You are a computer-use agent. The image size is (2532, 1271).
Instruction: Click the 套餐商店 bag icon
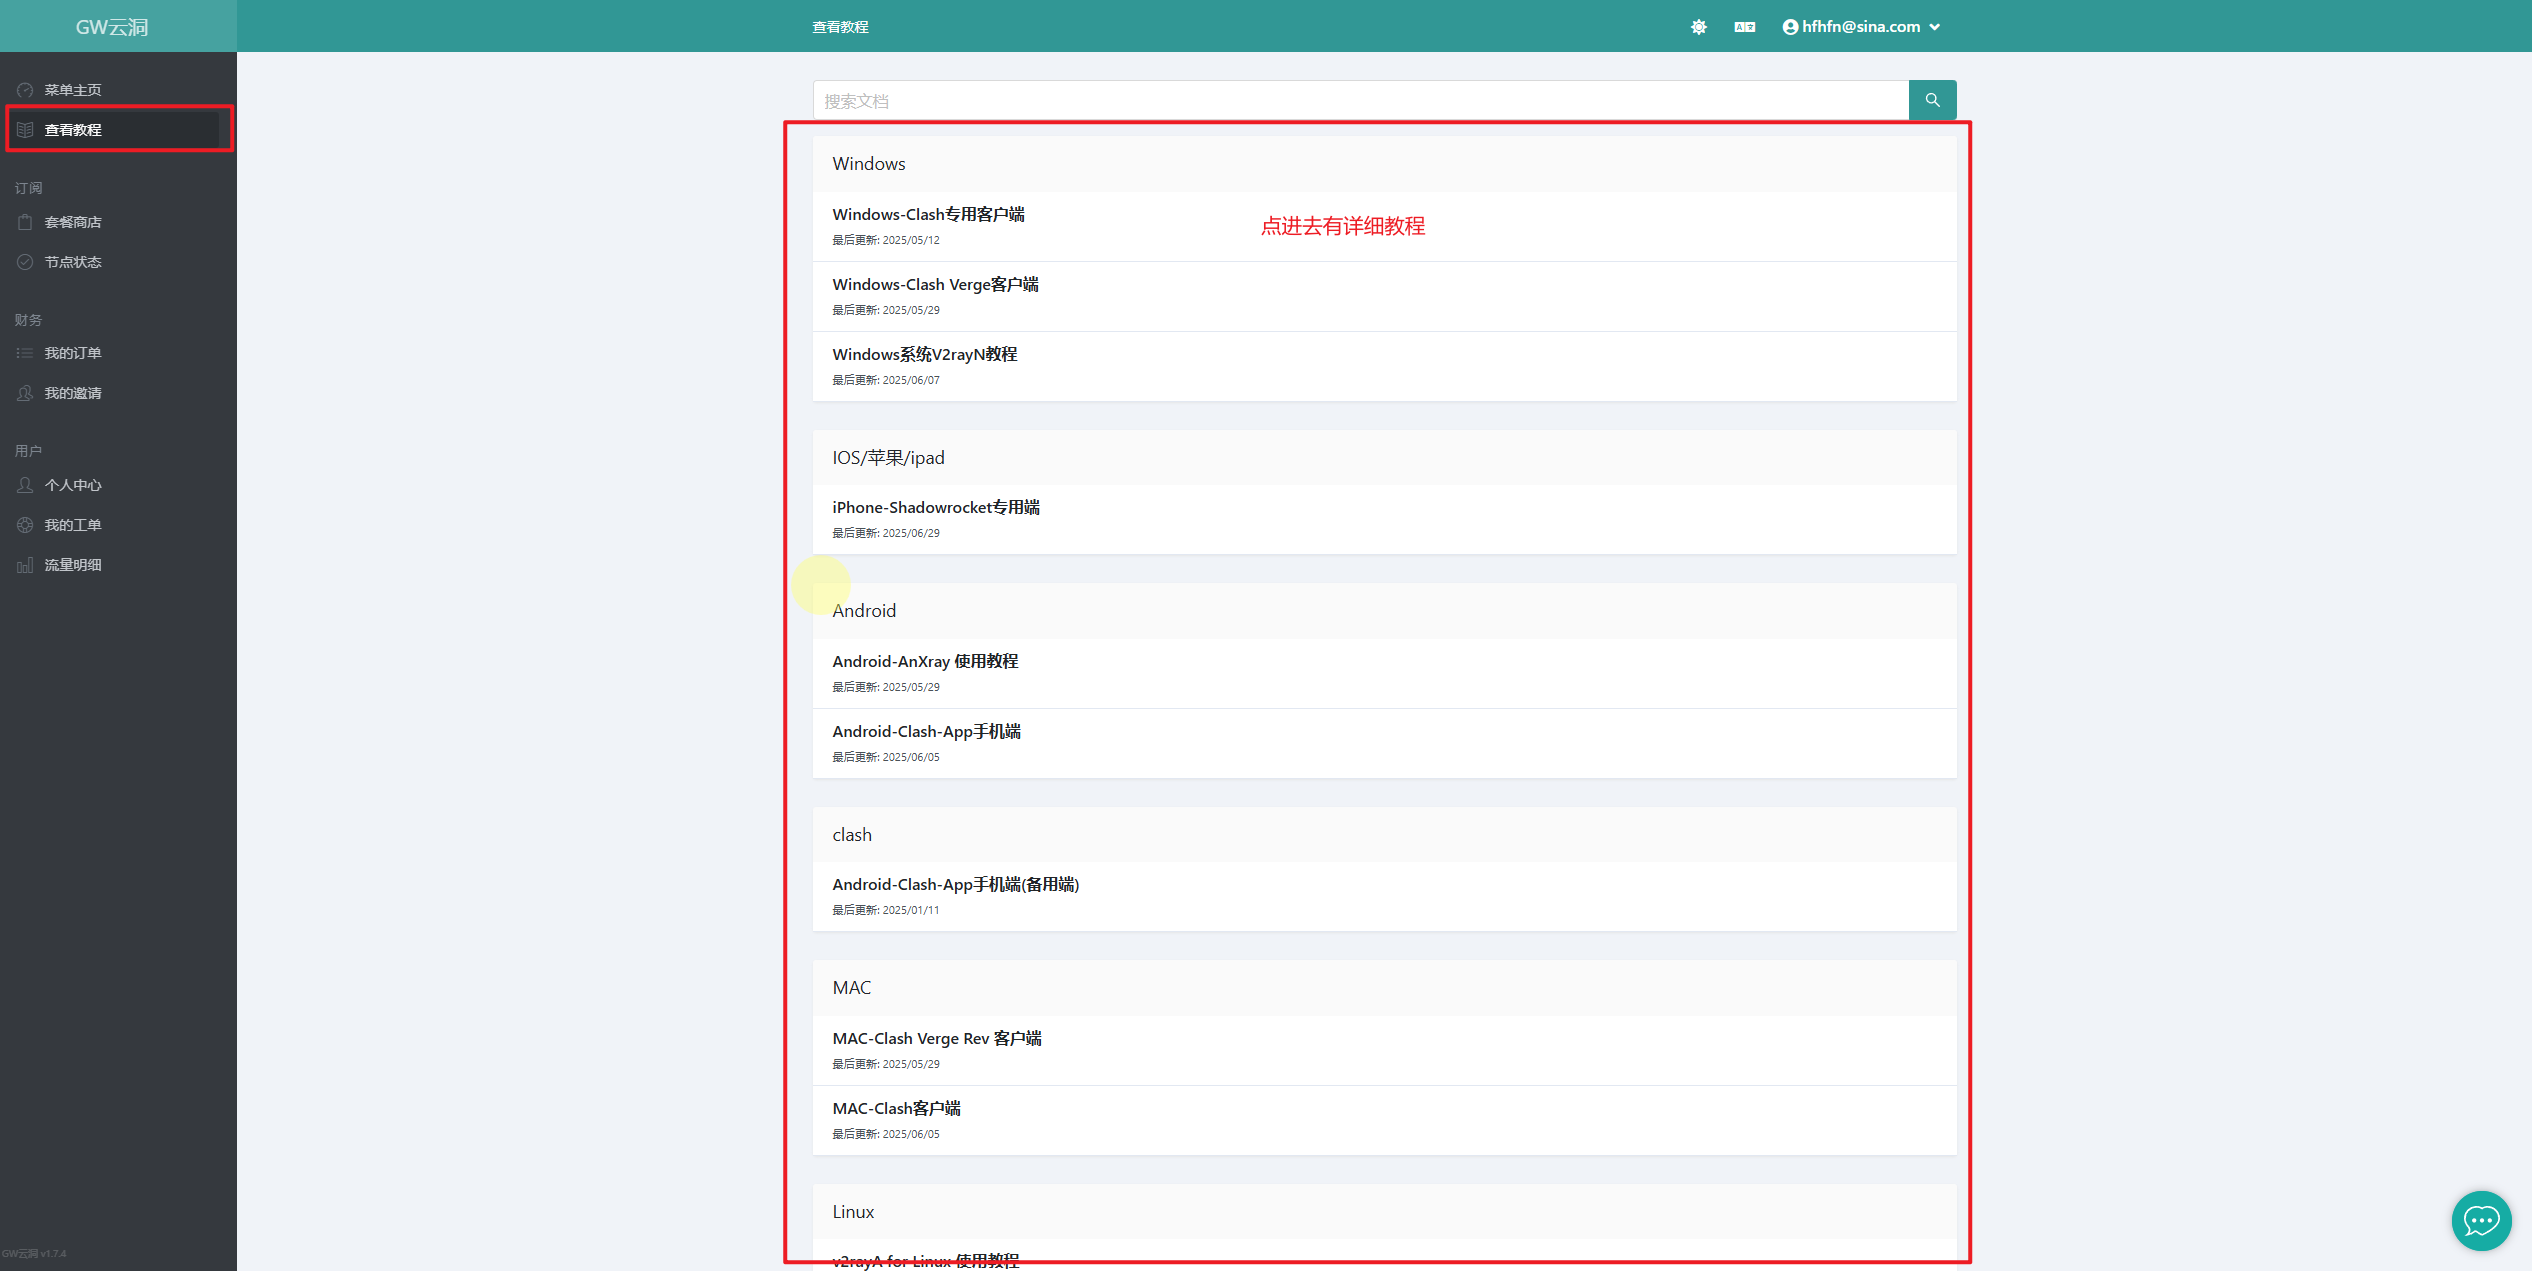coord(25,222)
